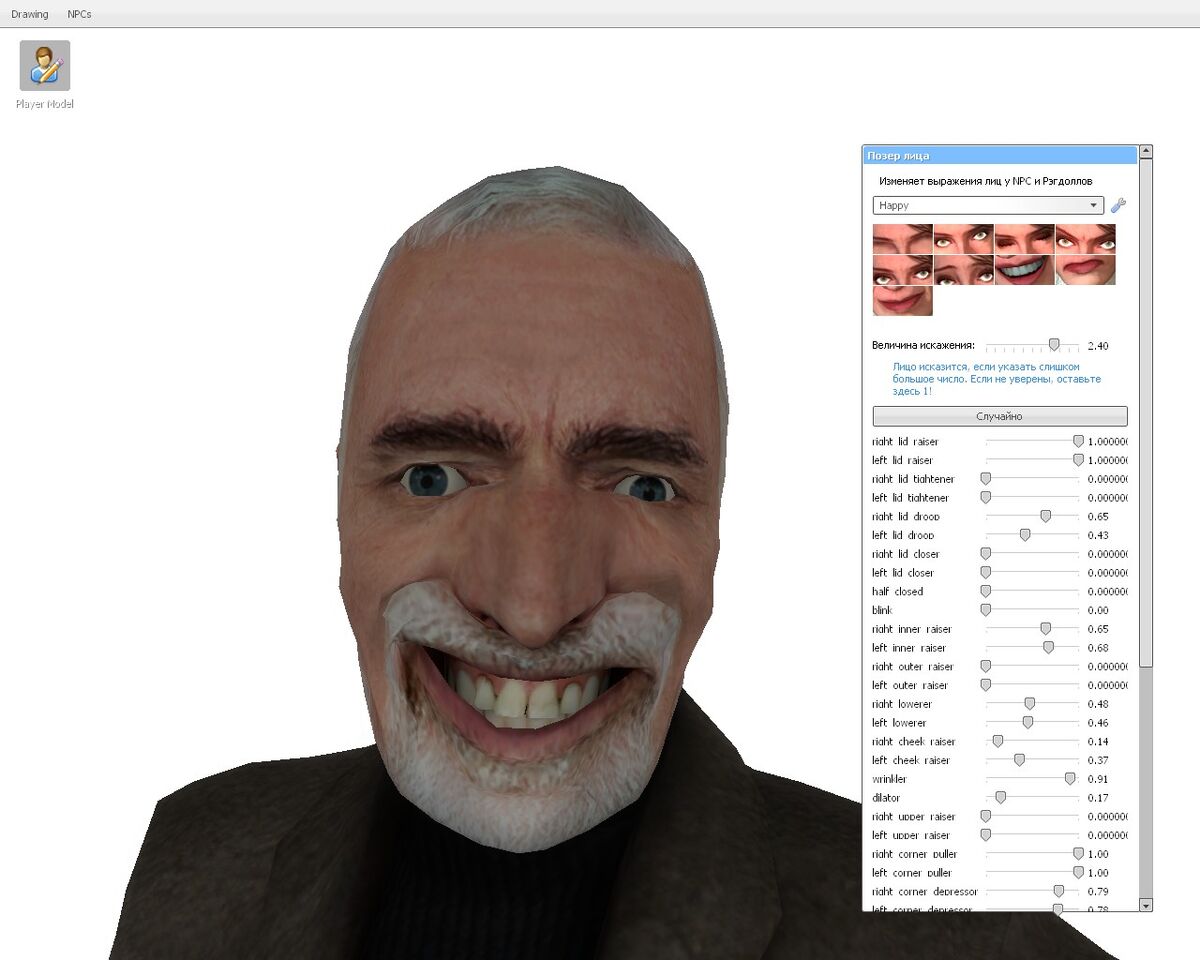Click the Позер лица panel title bar

click(x=1000, y=155)
